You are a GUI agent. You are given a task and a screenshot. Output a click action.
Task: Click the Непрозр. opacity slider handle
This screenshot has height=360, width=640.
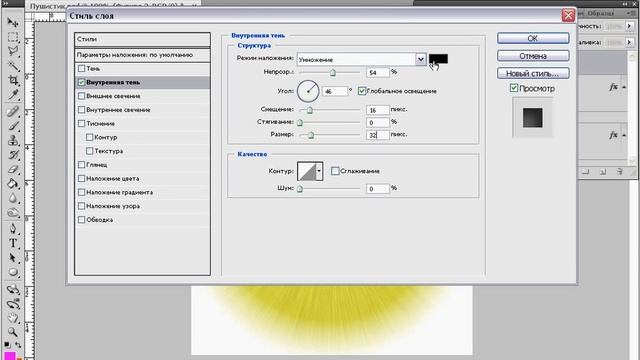pyautogui.click(x=333, y=73)
